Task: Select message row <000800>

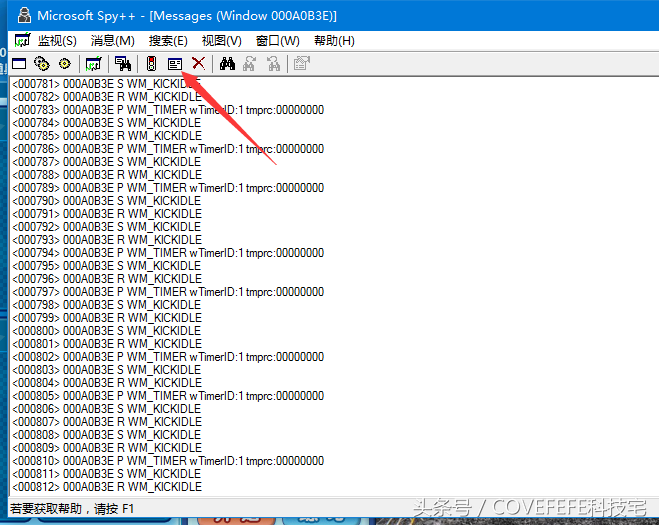Action: point(106,331)
